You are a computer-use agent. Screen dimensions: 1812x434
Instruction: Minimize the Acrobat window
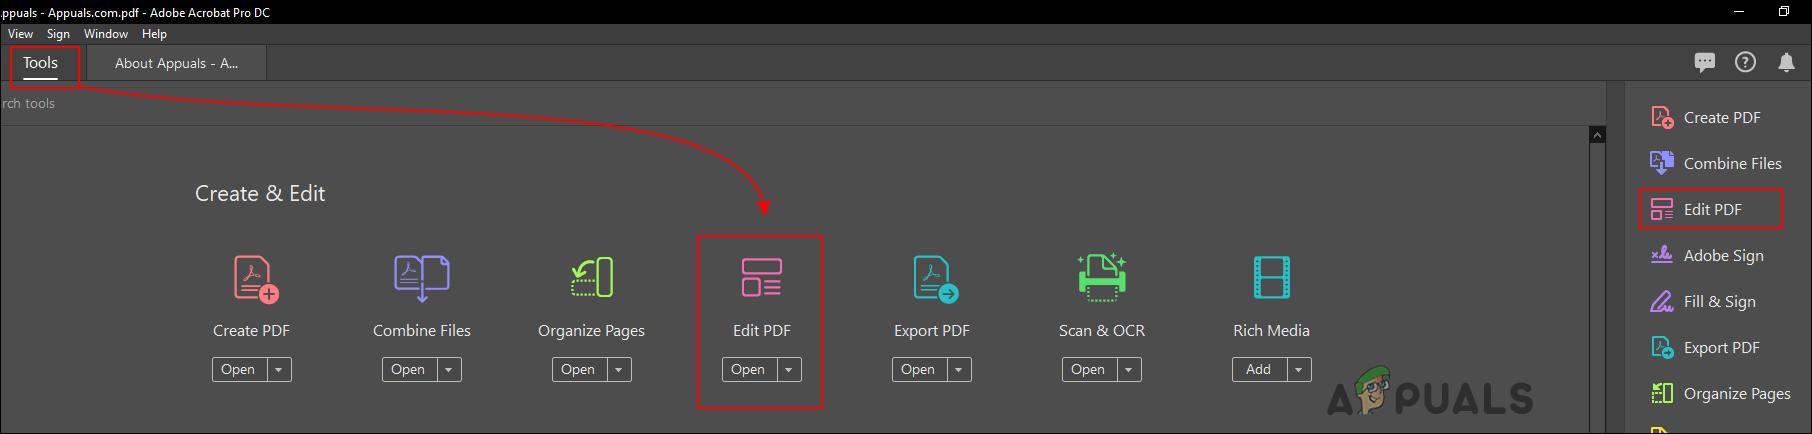(1739, 12)
